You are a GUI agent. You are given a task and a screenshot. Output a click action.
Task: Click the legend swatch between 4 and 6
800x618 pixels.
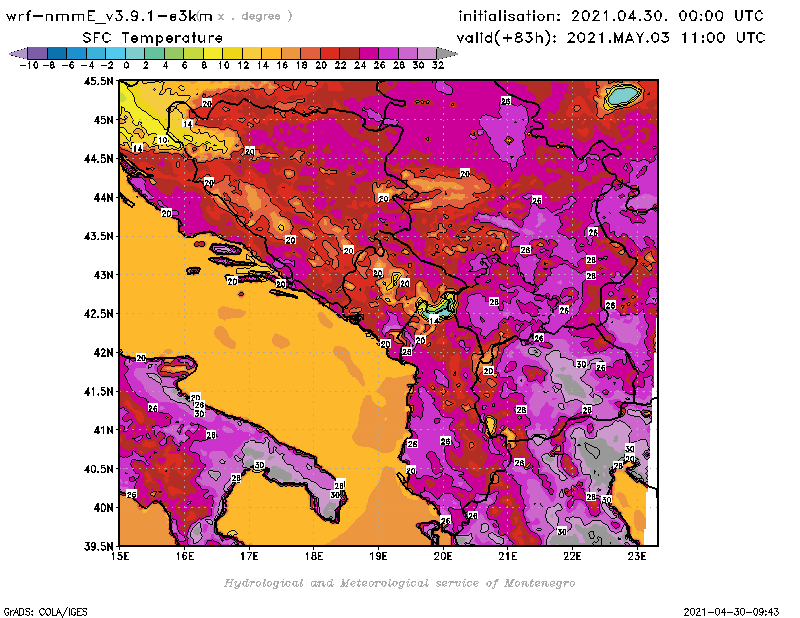[x=173, y=53]
